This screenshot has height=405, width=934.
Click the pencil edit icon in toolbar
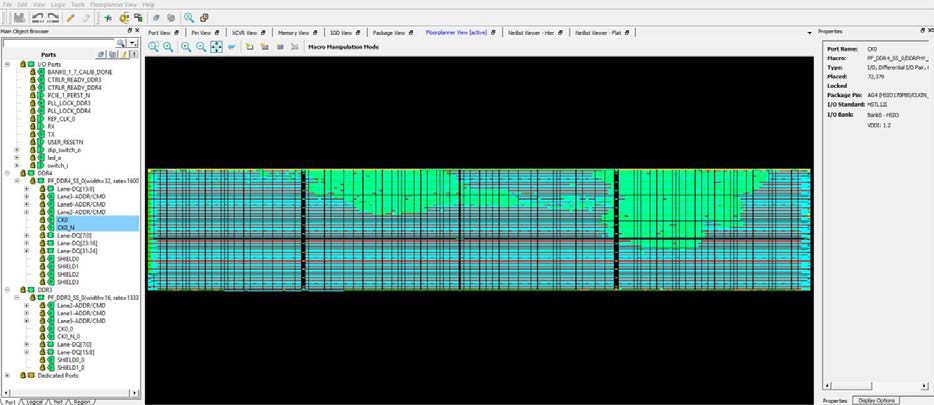pos(70,18)
